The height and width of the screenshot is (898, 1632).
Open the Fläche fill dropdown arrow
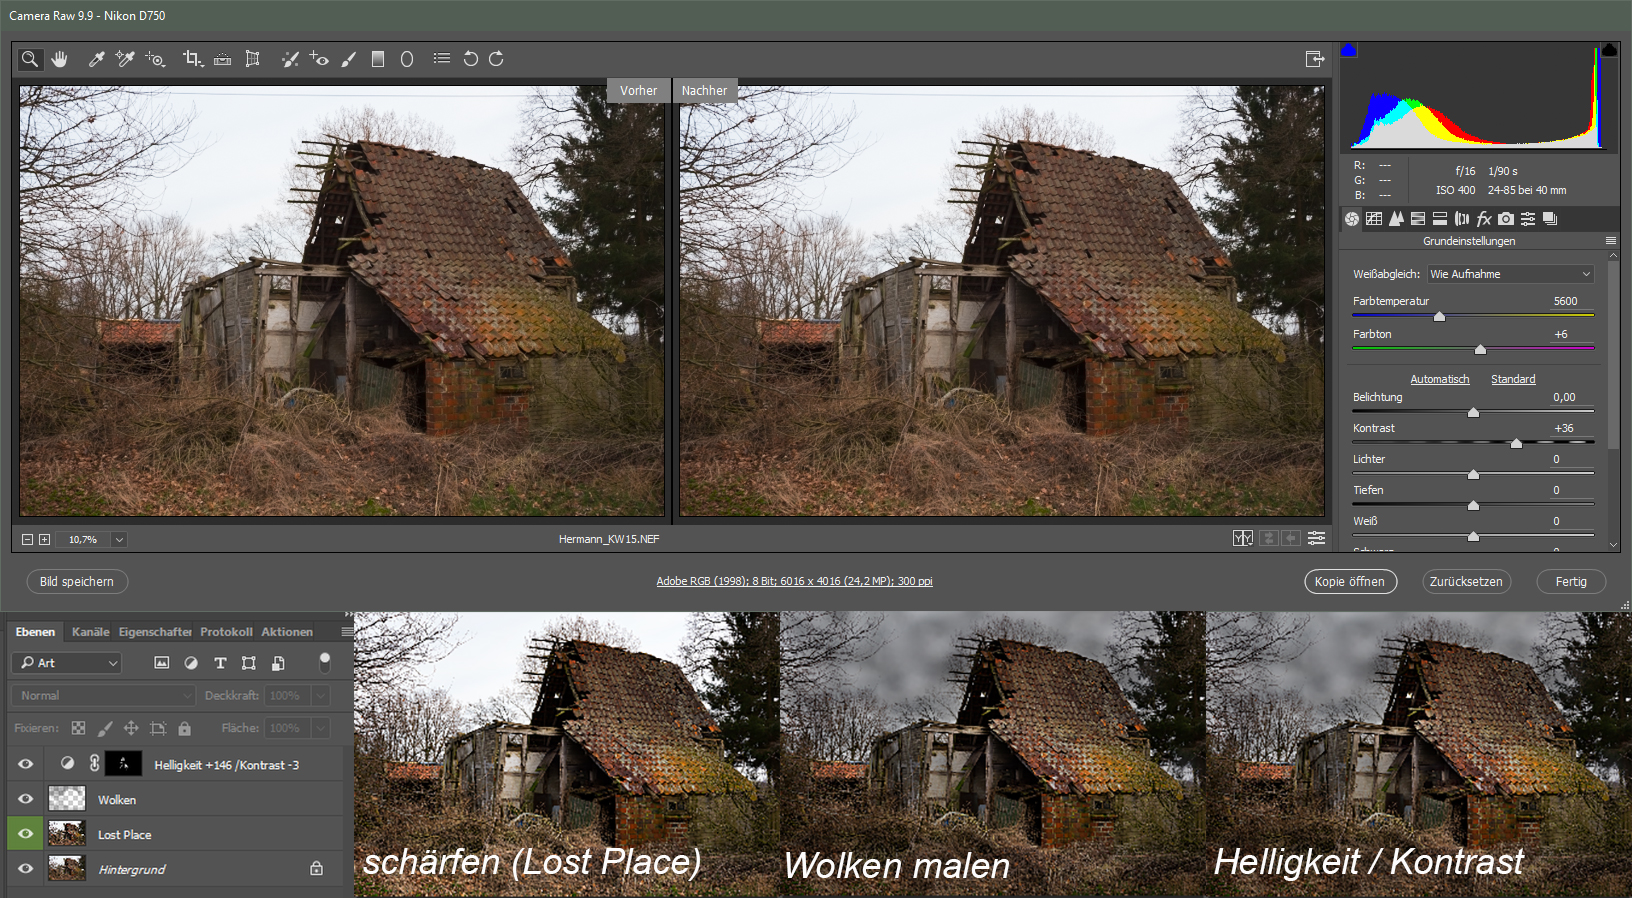pos(321,728)
